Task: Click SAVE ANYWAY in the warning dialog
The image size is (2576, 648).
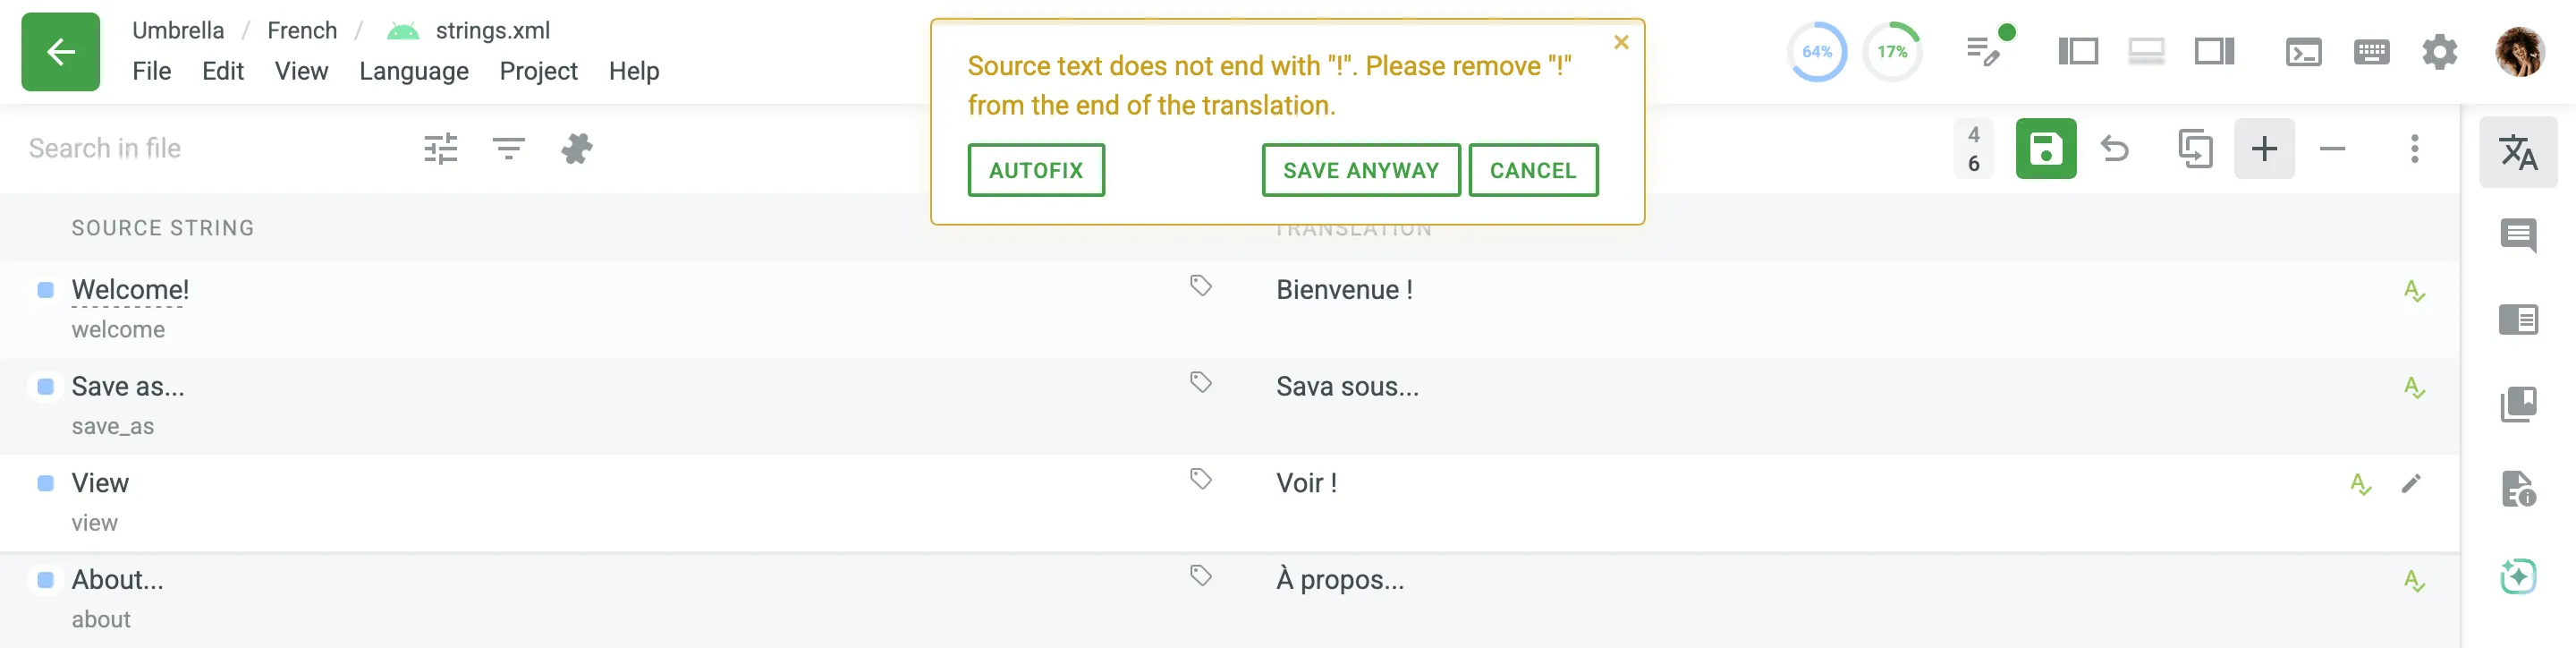Action: coord(1360,170)
